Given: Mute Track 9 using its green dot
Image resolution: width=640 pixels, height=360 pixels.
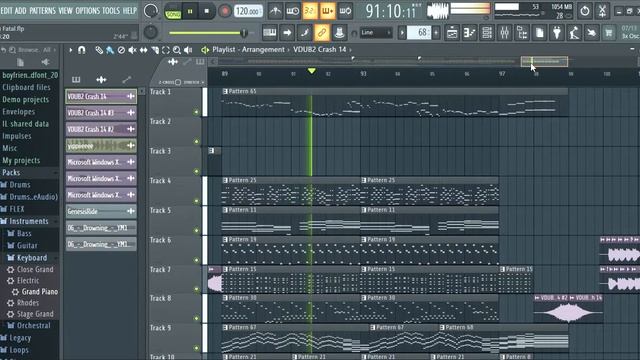Looking at the screenshot, I should (196, 348).
